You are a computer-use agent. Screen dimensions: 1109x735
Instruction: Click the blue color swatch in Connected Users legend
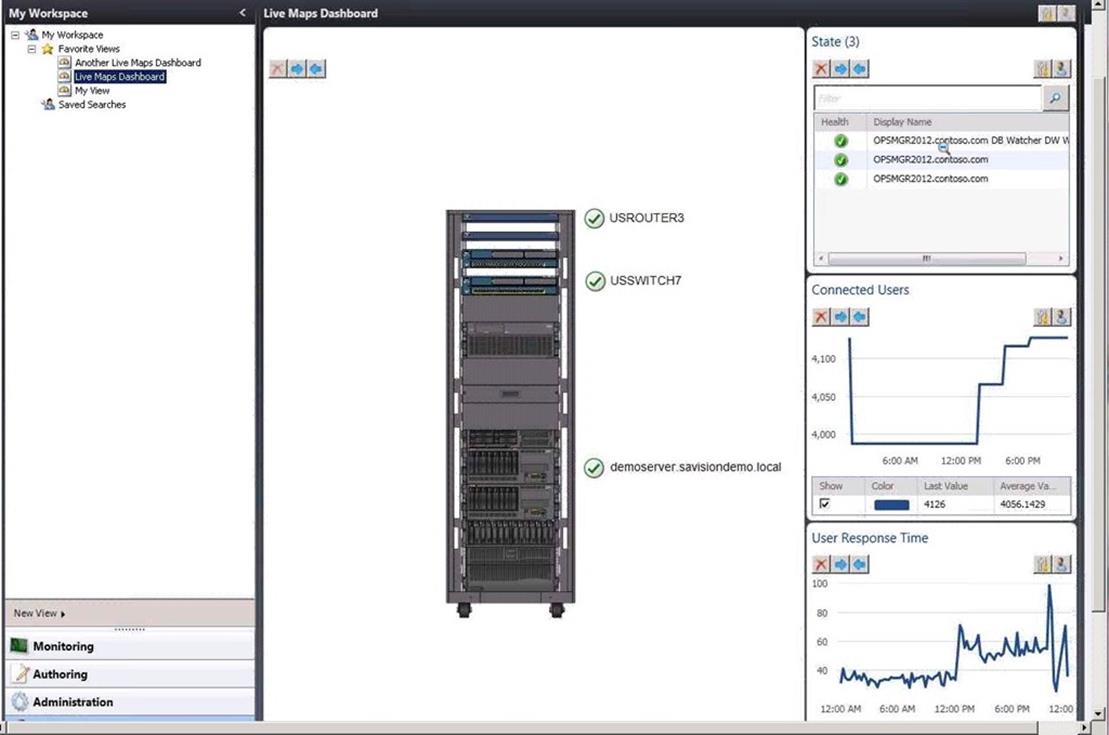[891, 504]
